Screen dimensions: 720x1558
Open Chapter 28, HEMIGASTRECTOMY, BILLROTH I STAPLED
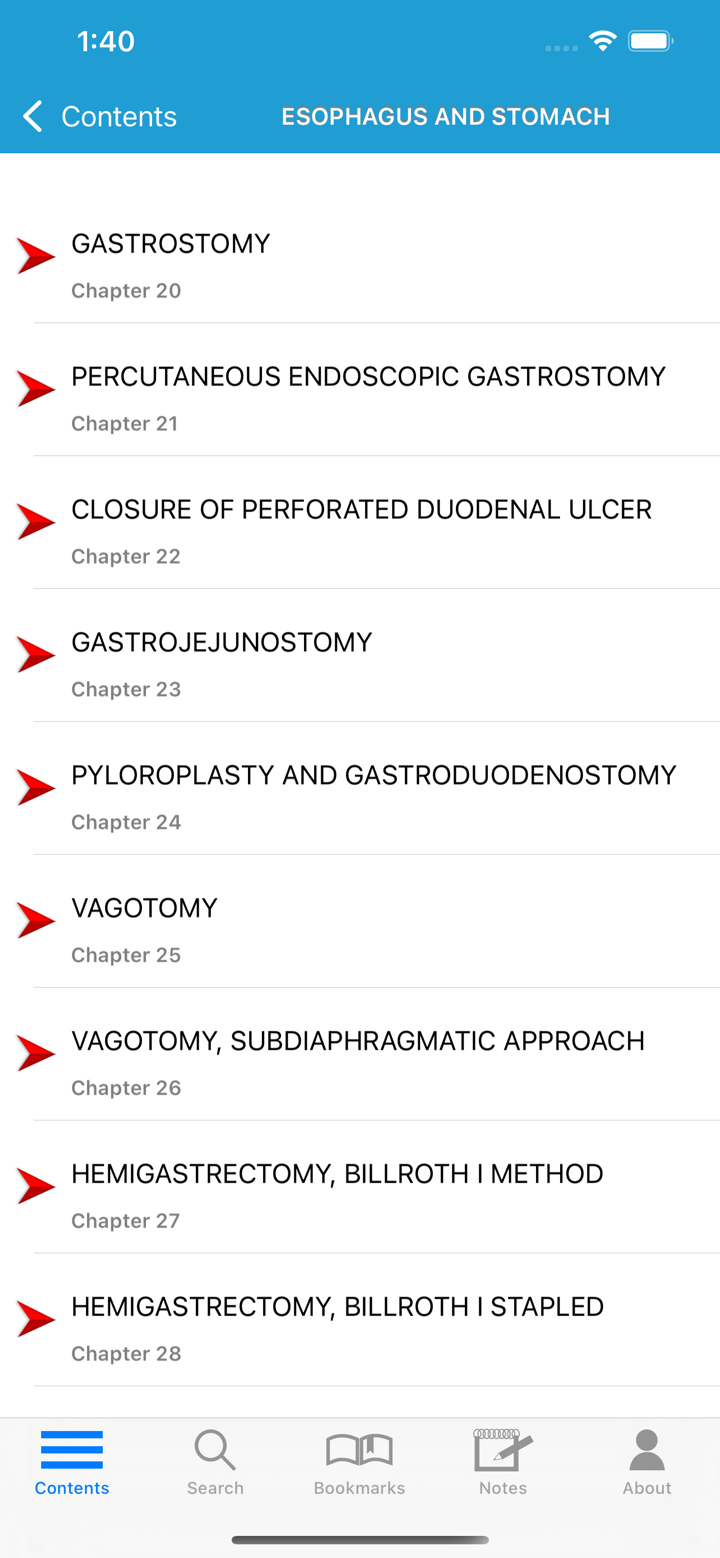point(337,1306)
